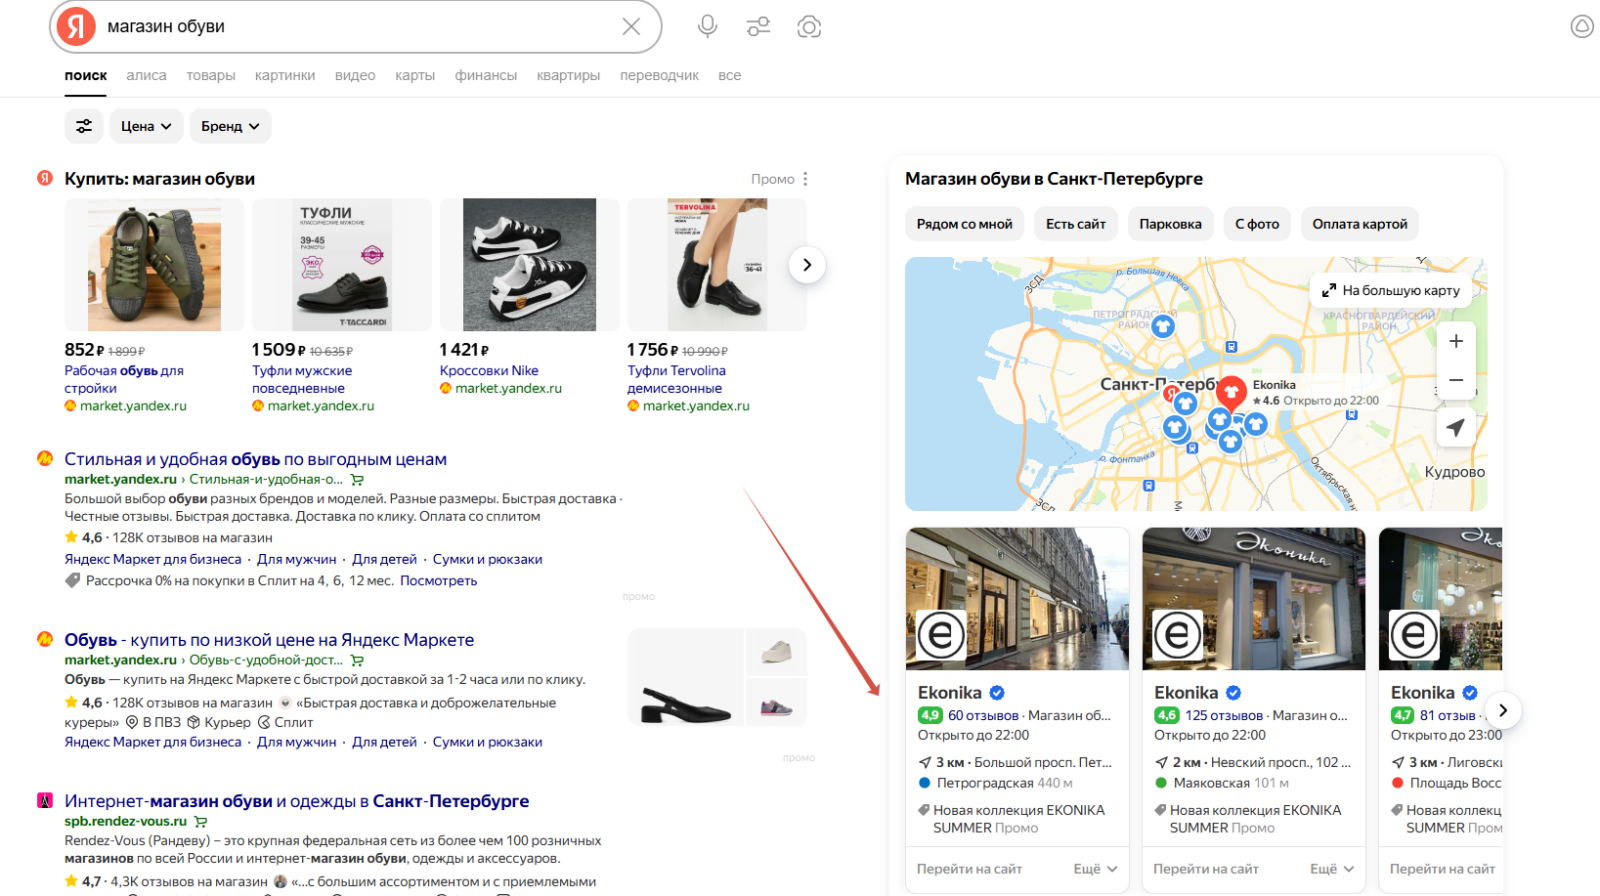Open Интернет-магазин обуви и одежды result
This screenshot has height=896, width=1600.
point(297,801)
